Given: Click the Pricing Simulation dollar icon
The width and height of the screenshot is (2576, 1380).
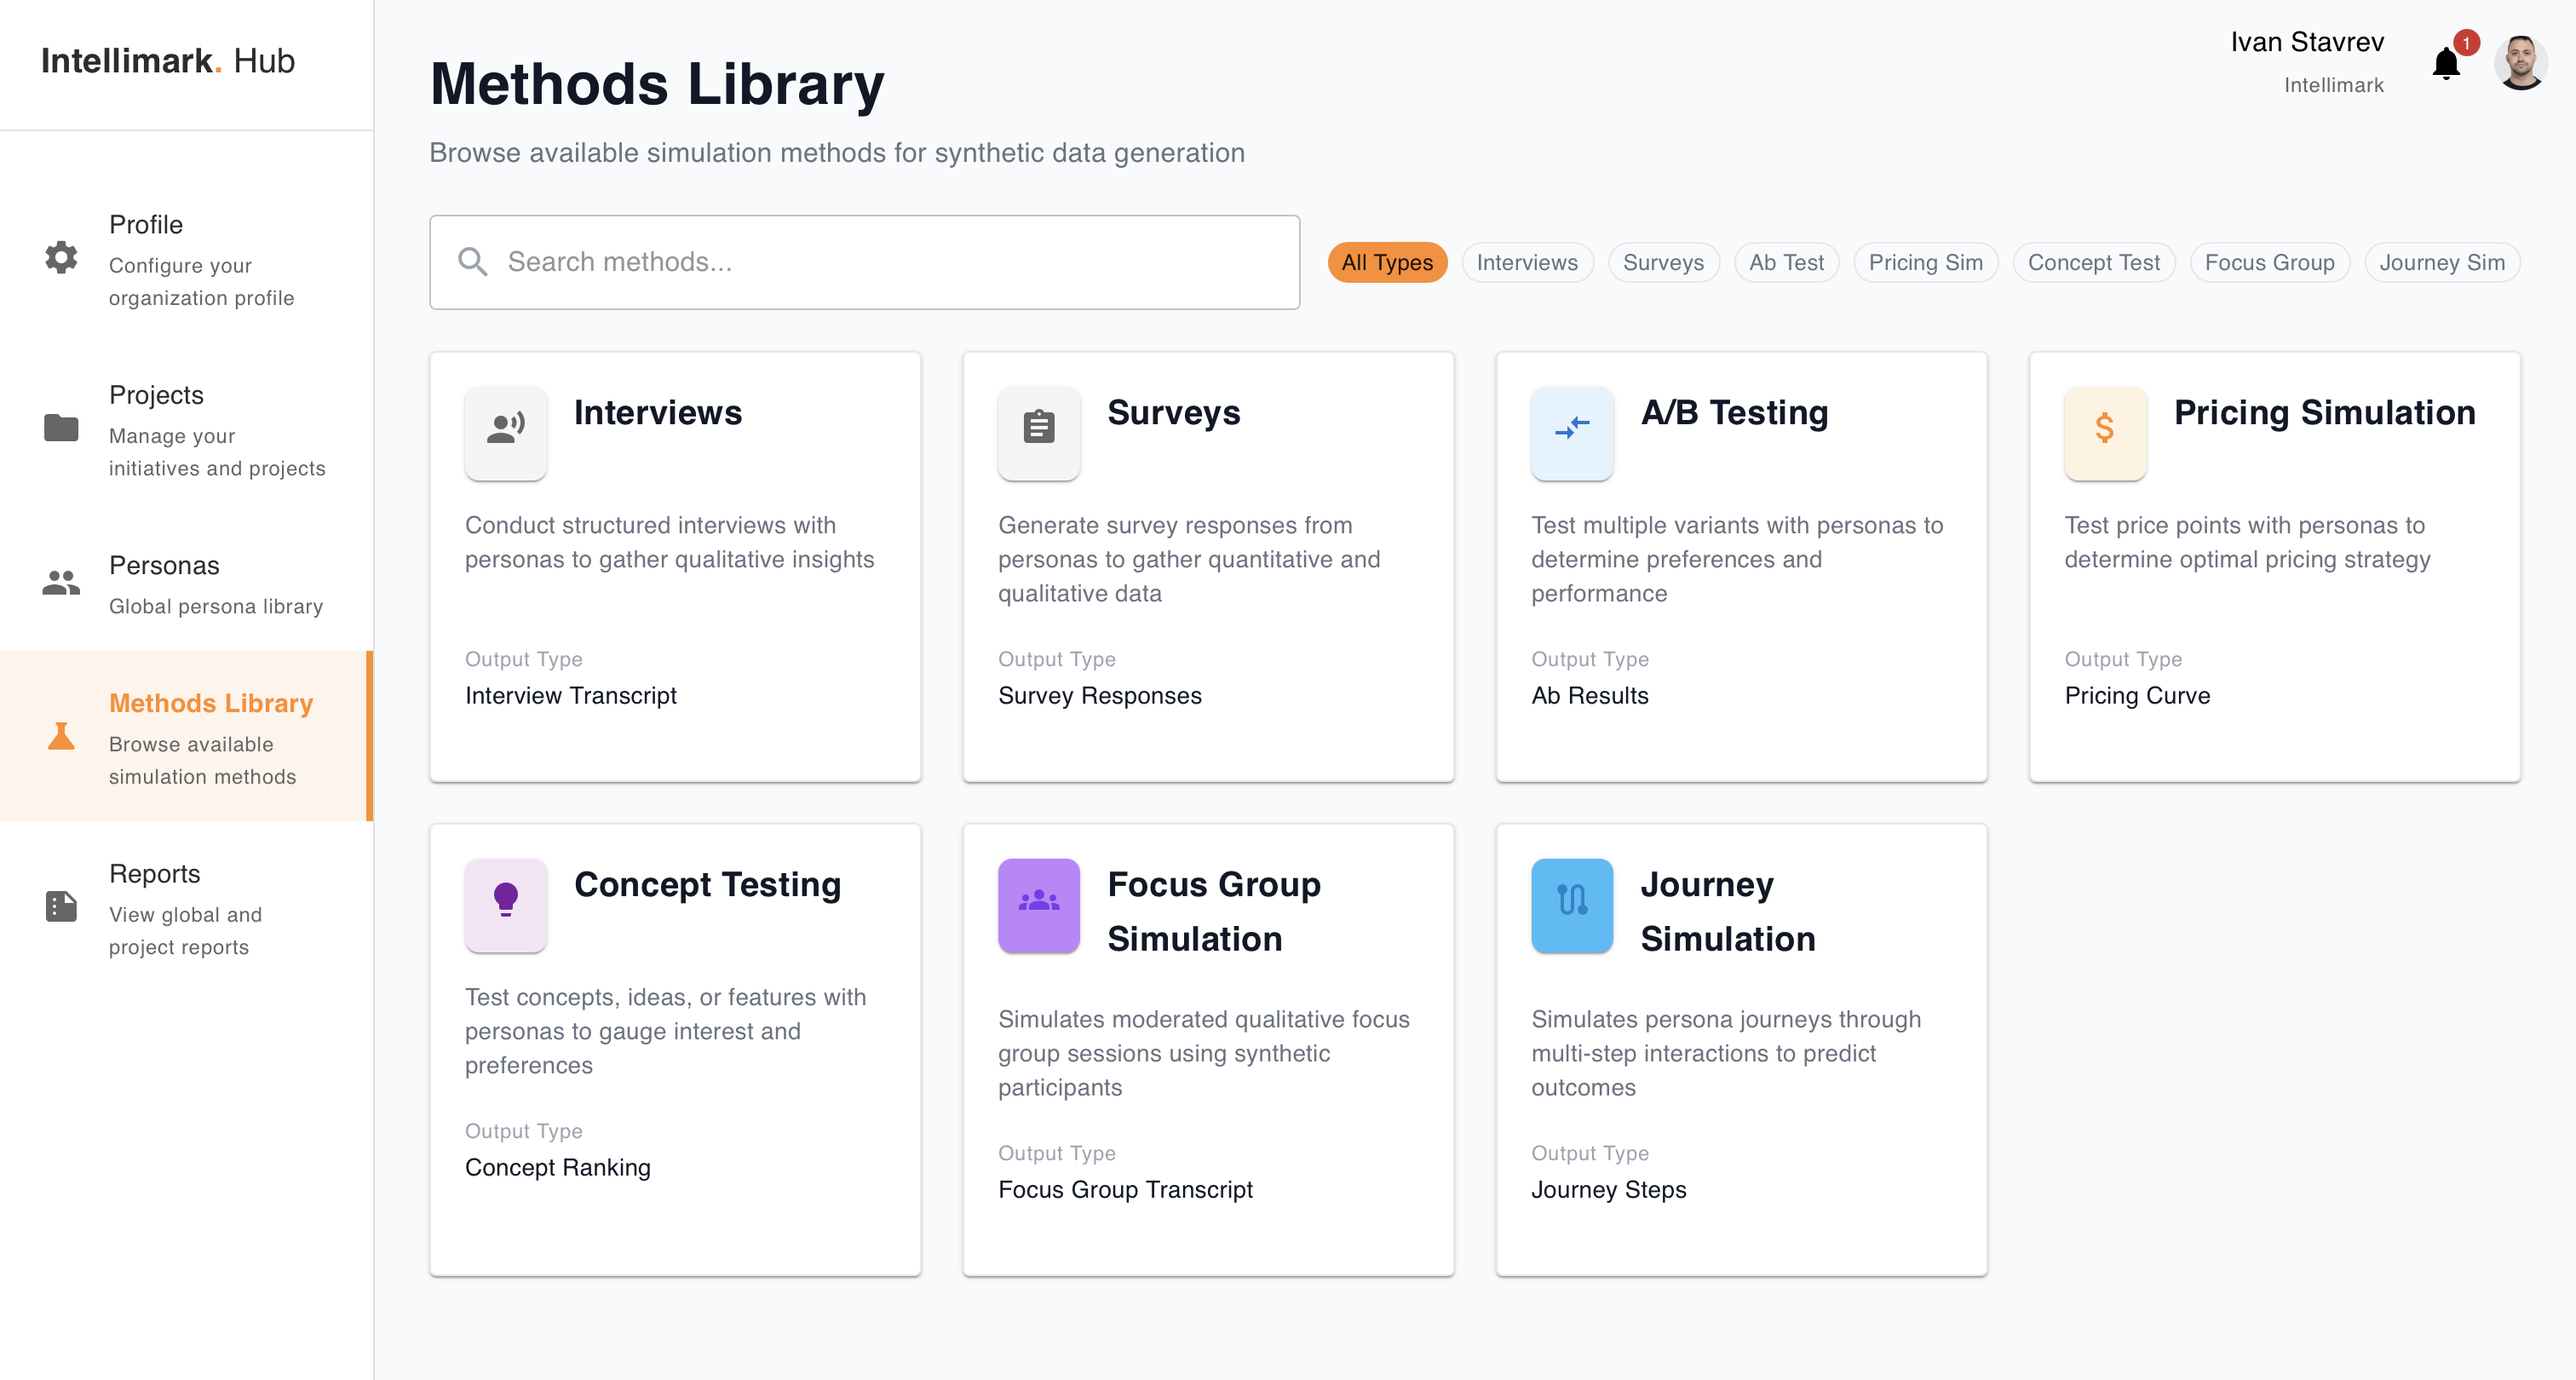Looking at the screenshot, I should pyautogui.click(x=2104, y=432).
